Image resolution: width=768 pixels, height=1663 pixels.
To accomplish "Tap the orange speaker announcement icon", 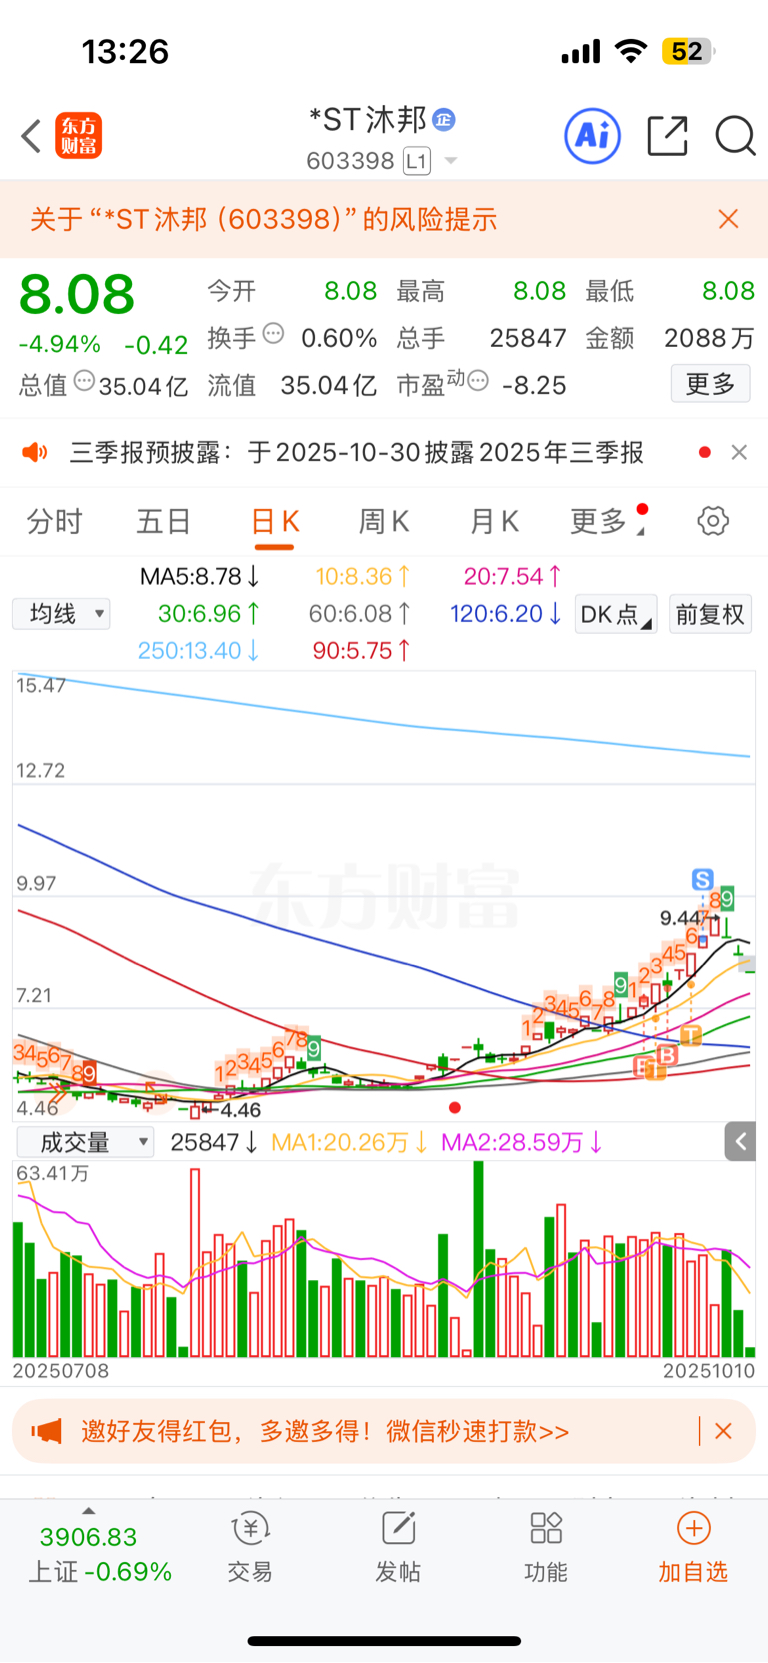I will click(x=35, y=453).
